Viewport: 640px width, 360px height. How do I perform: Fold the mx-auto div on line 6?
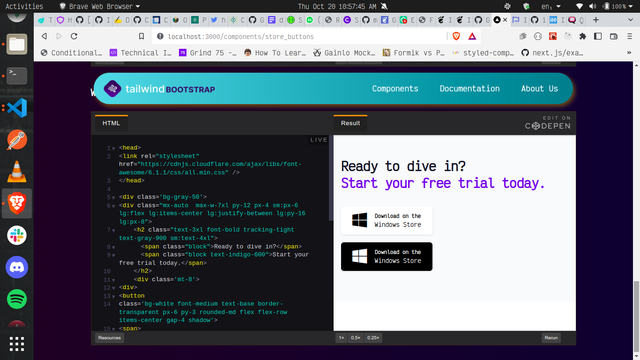tap(113, 206)
